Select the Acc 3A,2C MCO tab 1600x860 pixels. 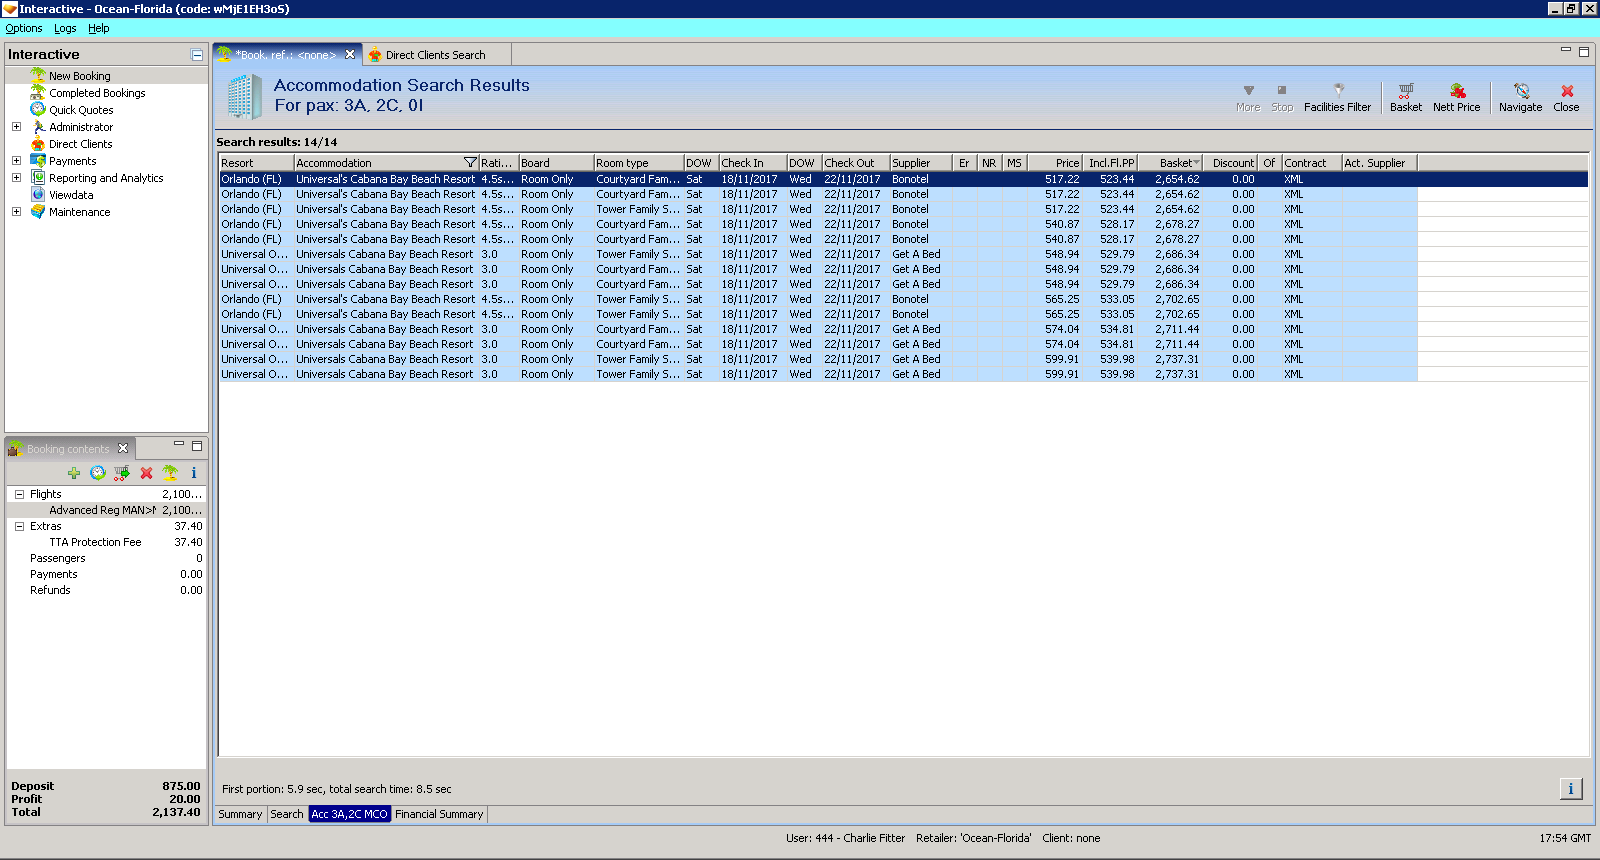(349, 814)
